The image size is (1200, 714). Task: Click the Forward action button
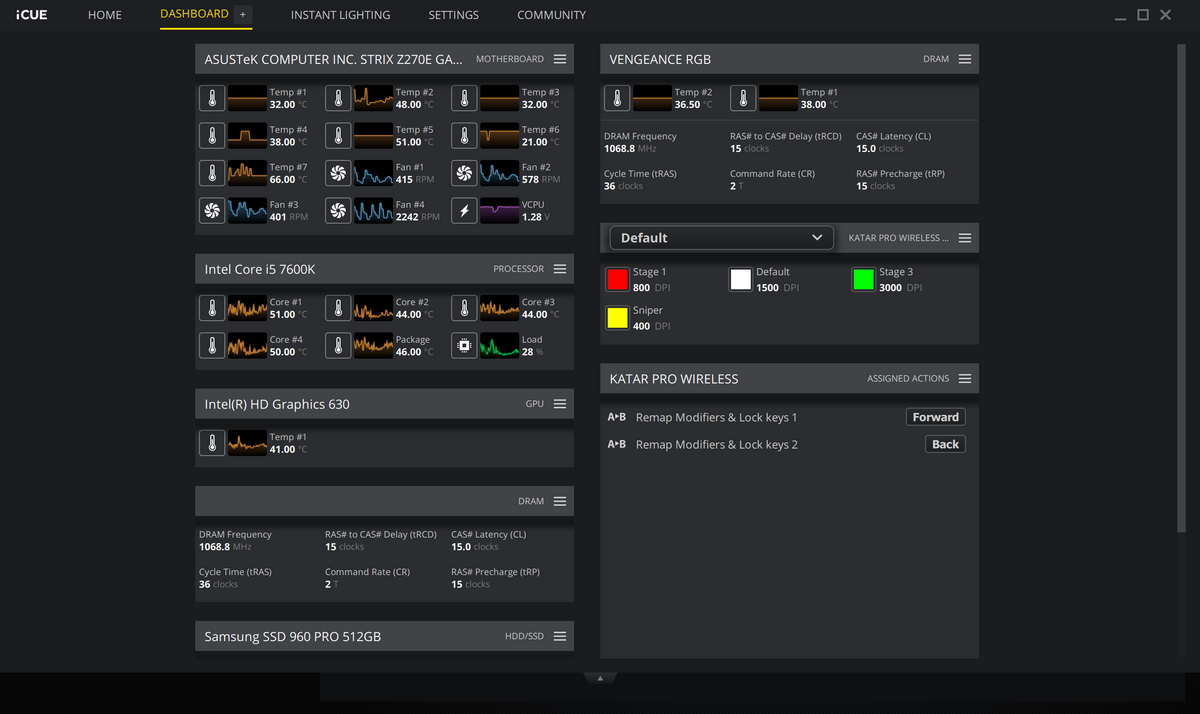point(935,417)
